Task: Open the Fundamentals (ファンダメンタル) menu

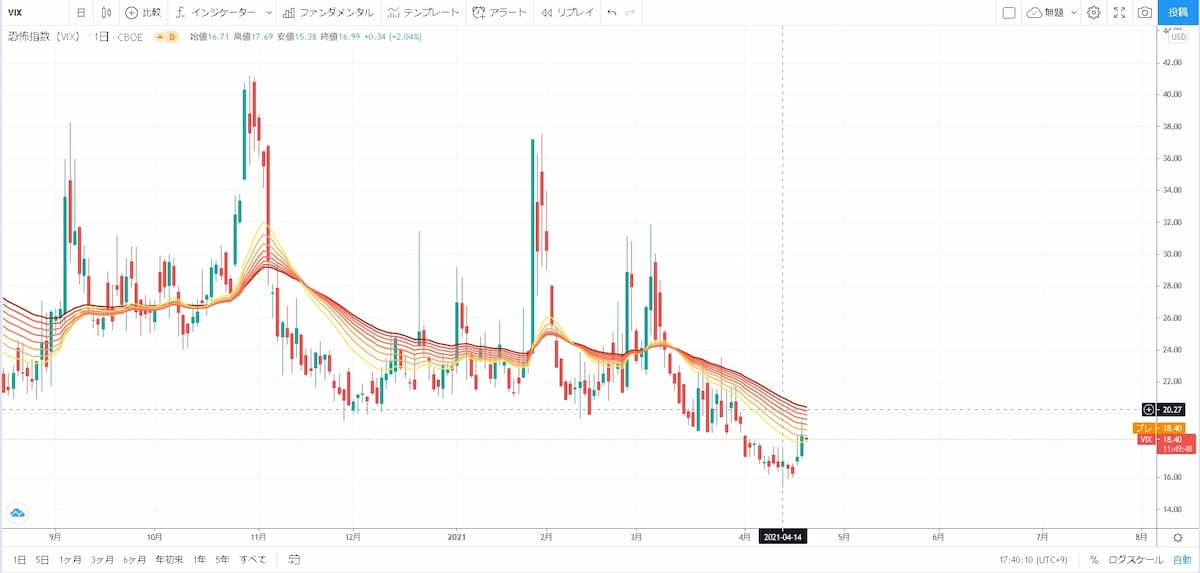Action: (x=328, y=13)
